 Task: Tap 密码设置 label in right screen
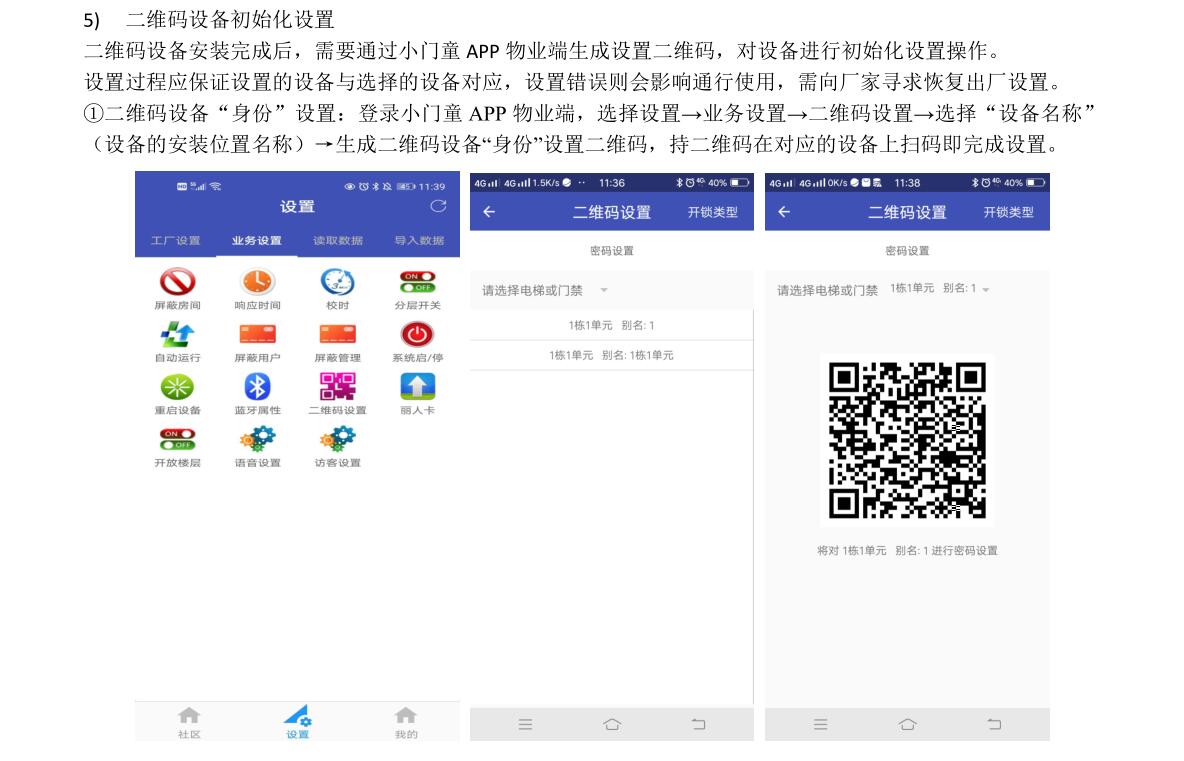907,251
